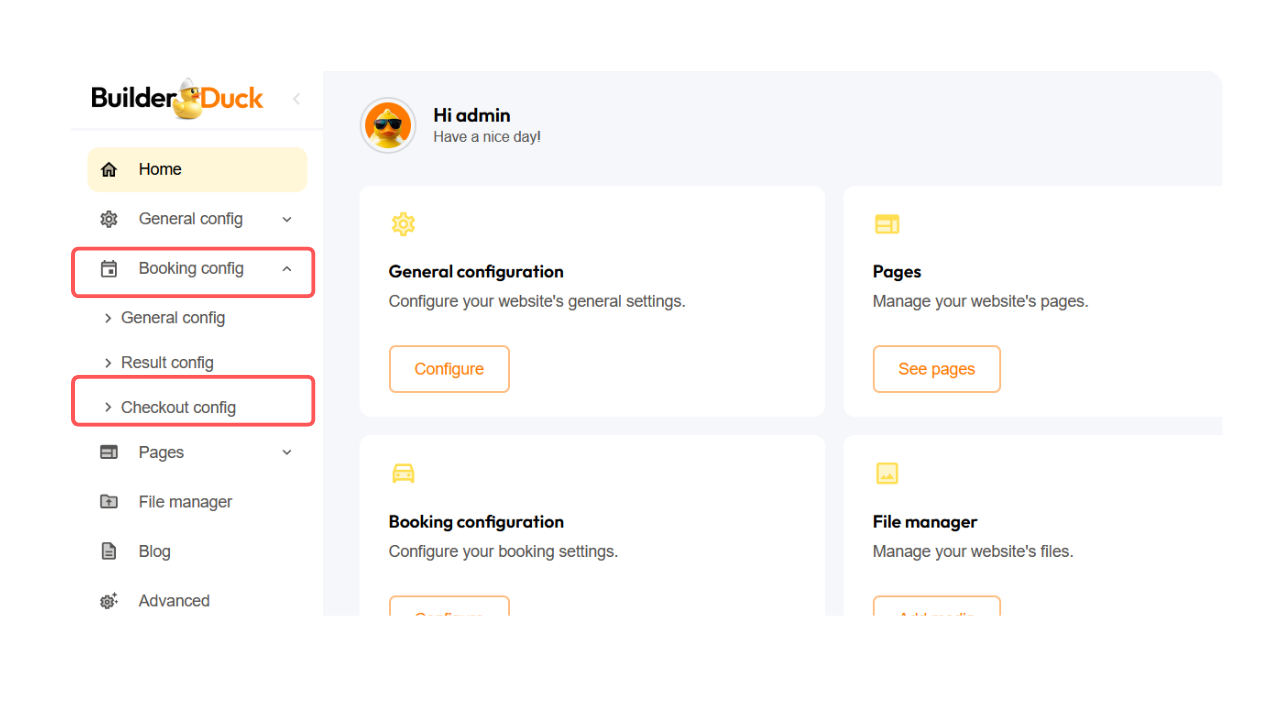The height and width of the screenshot is (720, 1280).
Task: Open the Blog menu item
Action: click(x=154, y=551)
